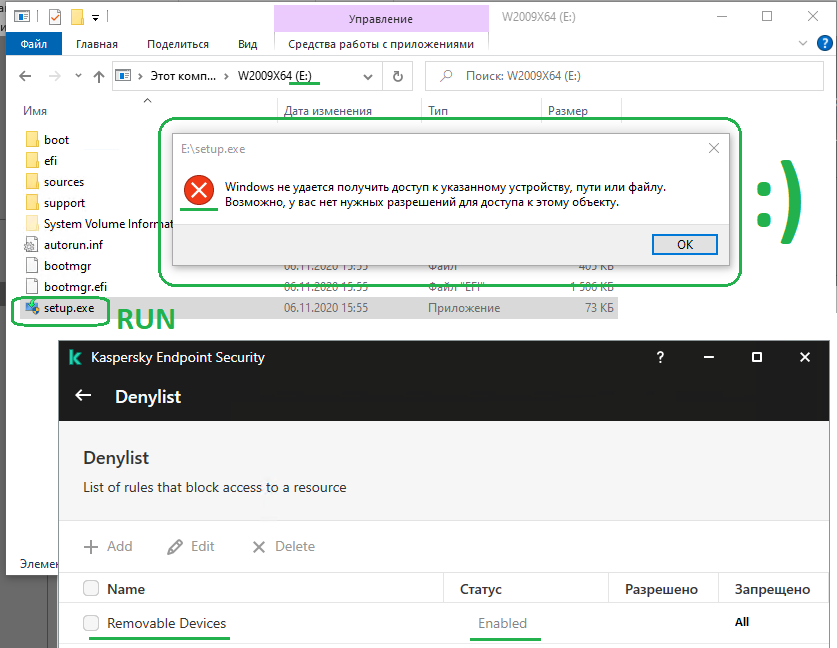The image size is (837, 648).
Task: Click the Enabled status of Removable Devices
Action: tap(502, 623)
